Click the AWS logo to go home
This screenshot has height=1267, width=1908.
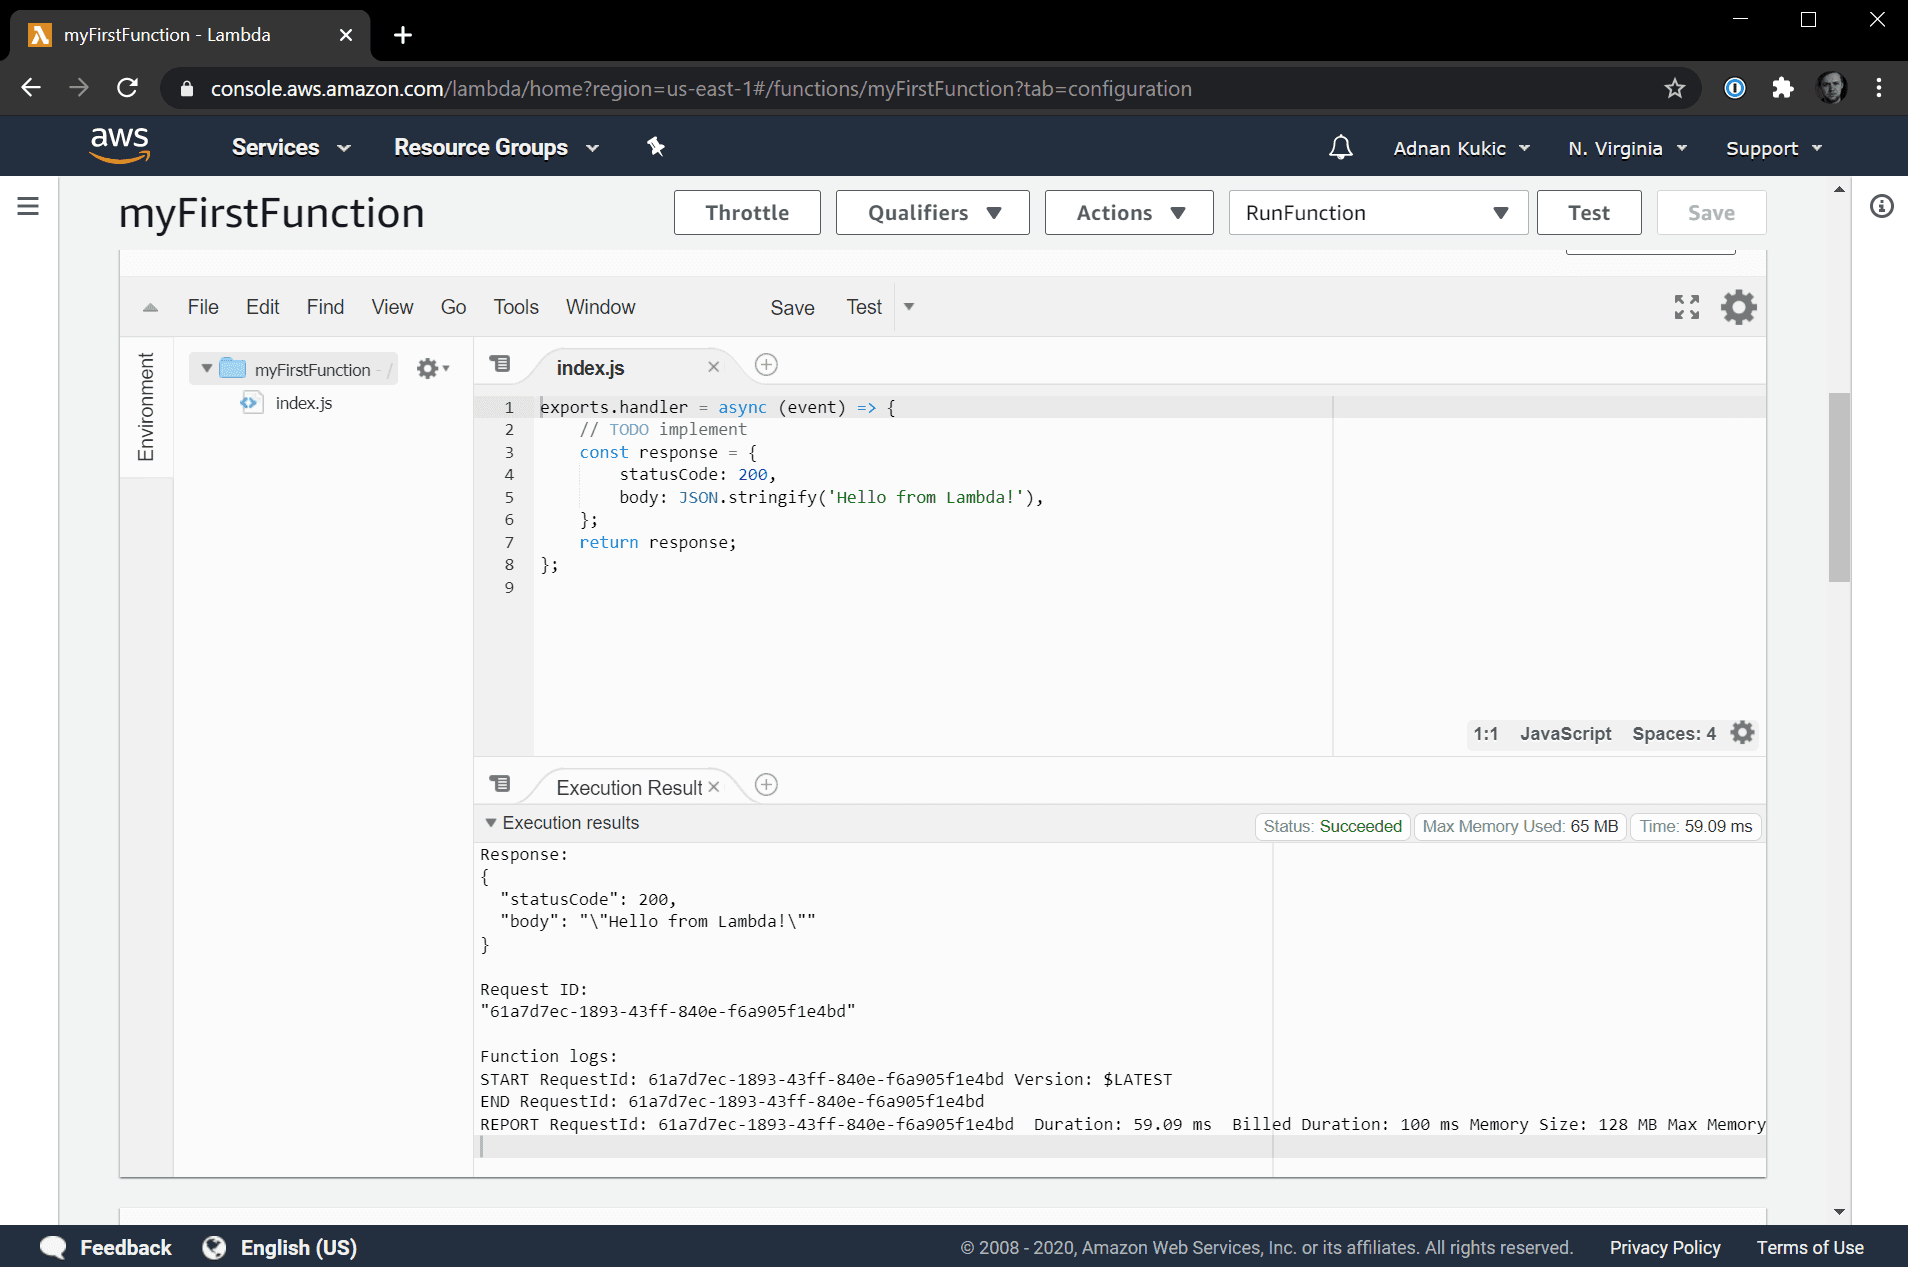tap(120, 146)
